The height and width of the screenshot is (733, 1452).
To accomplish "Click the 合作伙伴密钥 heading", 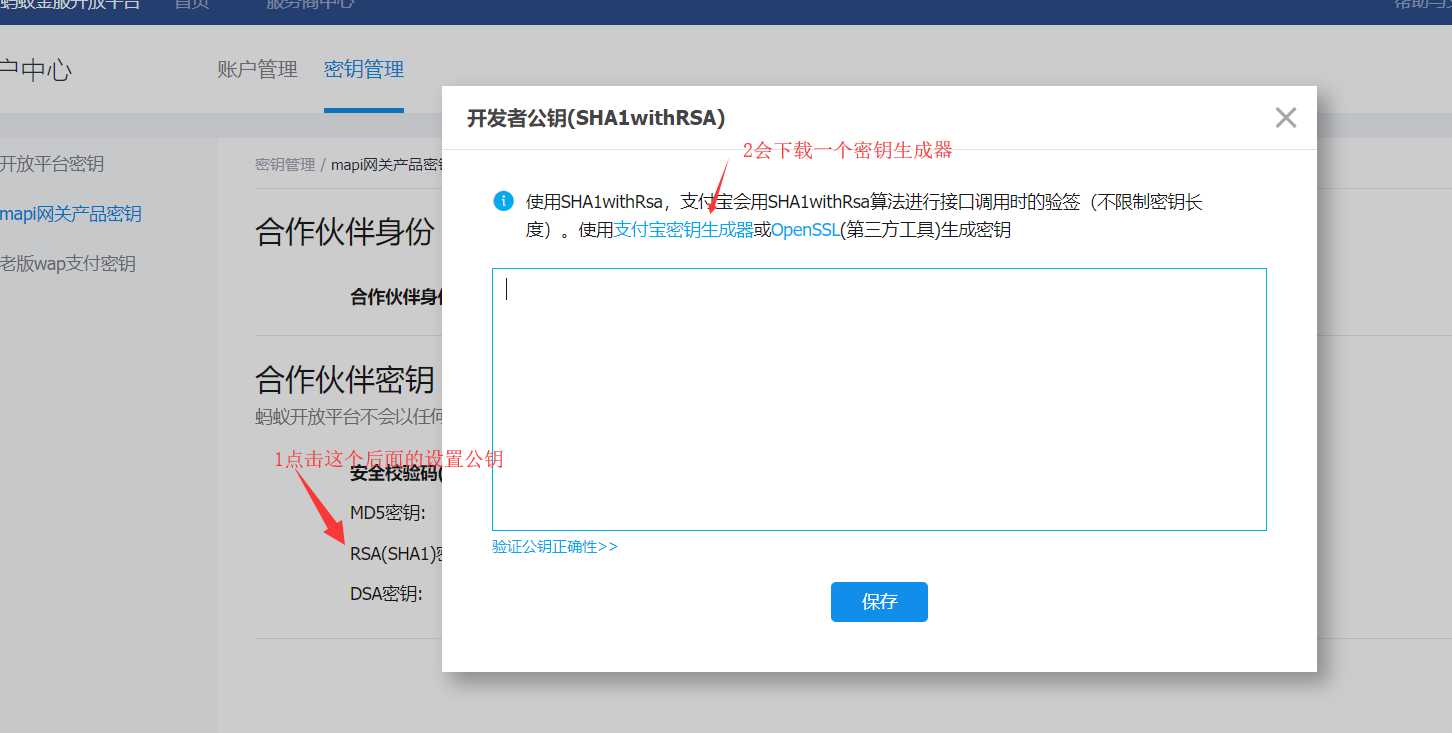I will pos(345,380).
